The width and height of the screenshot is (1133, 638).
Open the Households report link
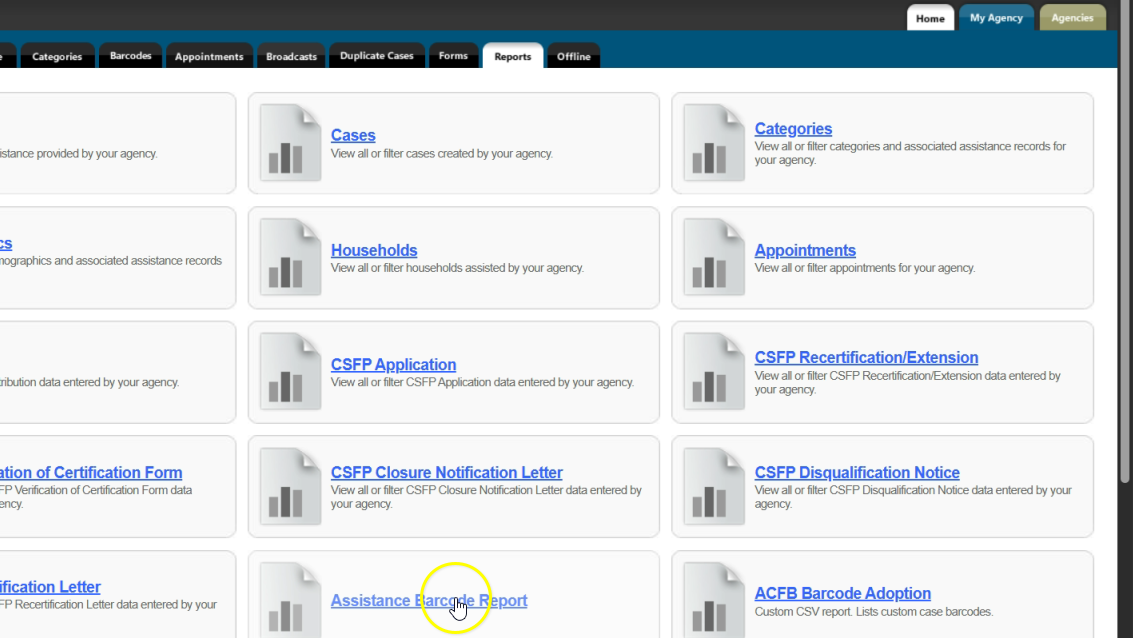click(374, 250)
